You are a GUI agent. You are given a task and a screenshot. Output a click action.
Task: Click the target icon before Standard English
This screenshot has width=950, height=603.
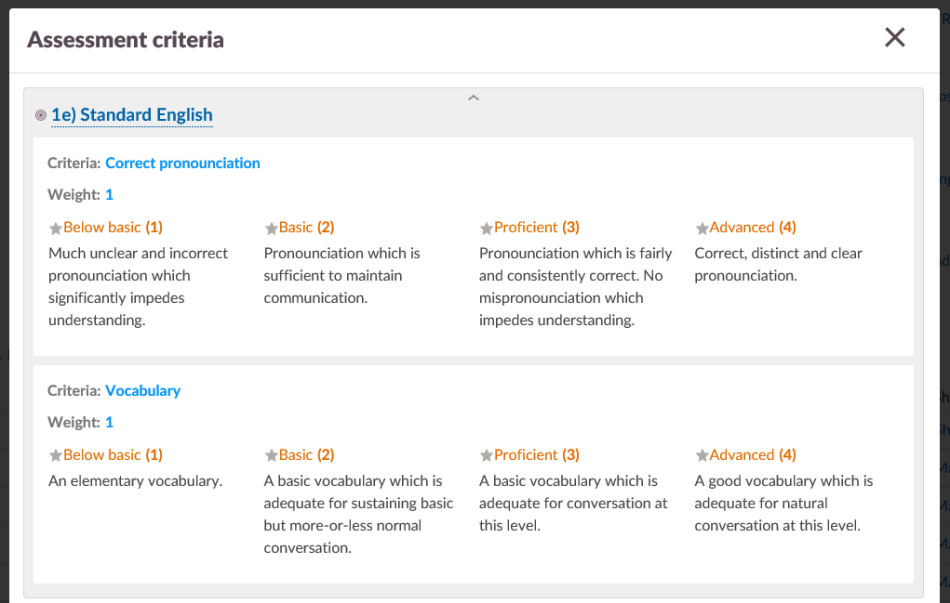41,116
